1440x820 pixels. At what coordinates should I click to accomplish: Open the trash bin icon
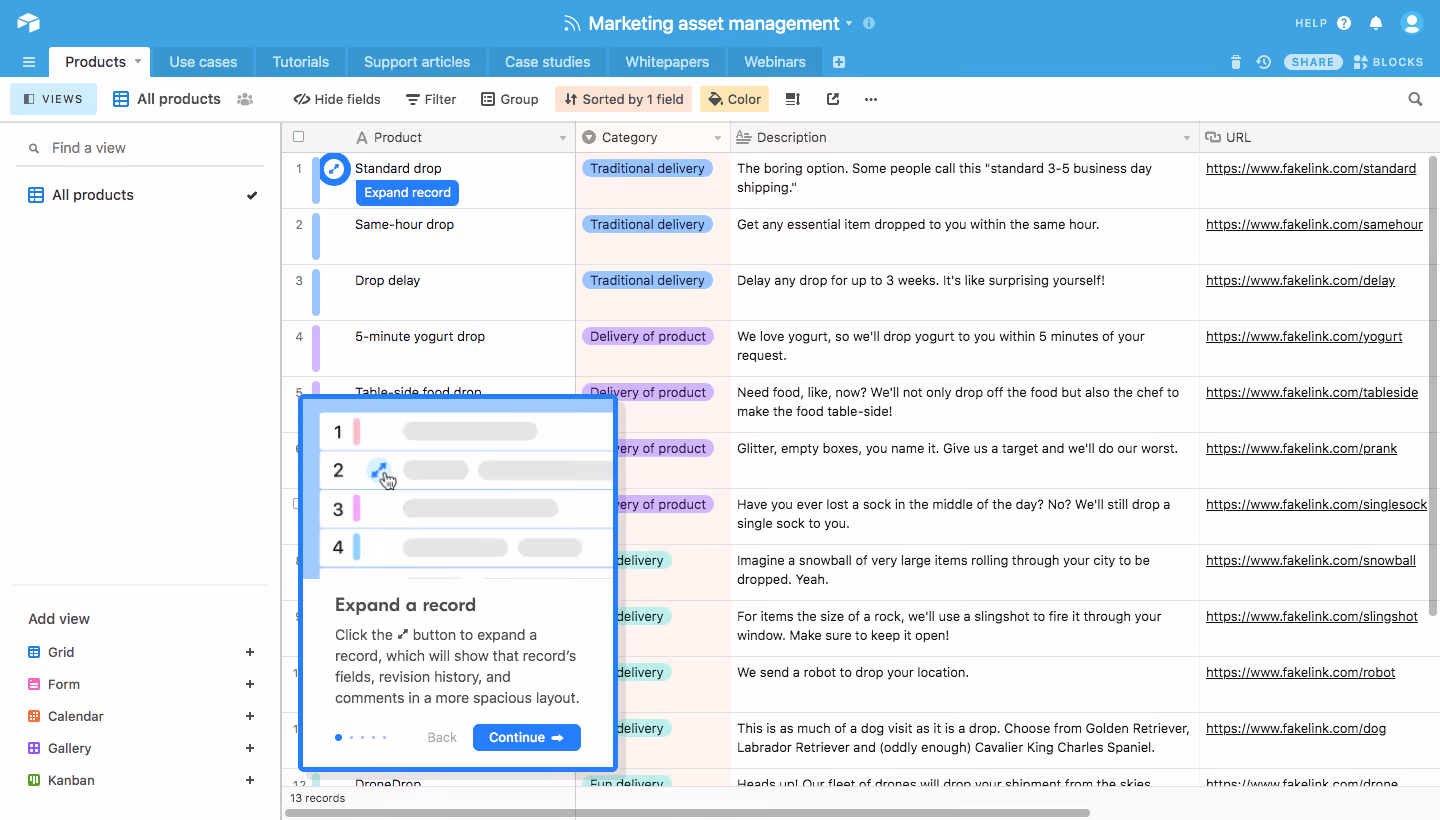coord(1236,62)
